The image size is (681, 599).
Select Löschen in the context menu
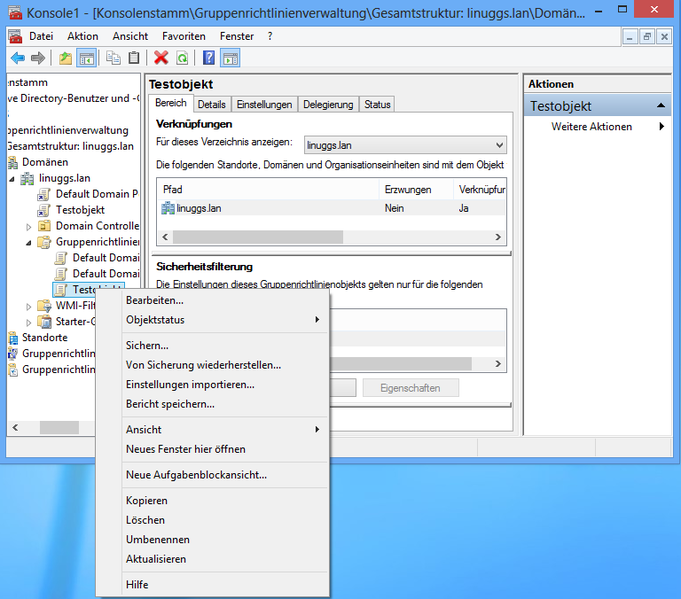click(x=145, y=520)
